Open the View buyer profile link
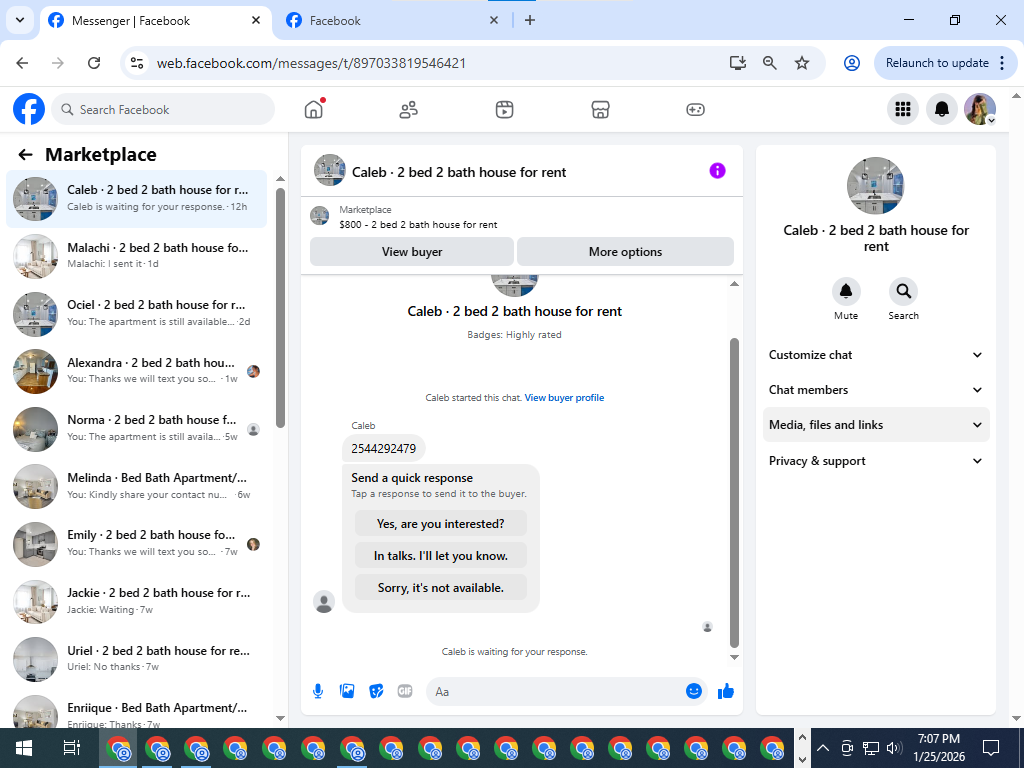 564,398
